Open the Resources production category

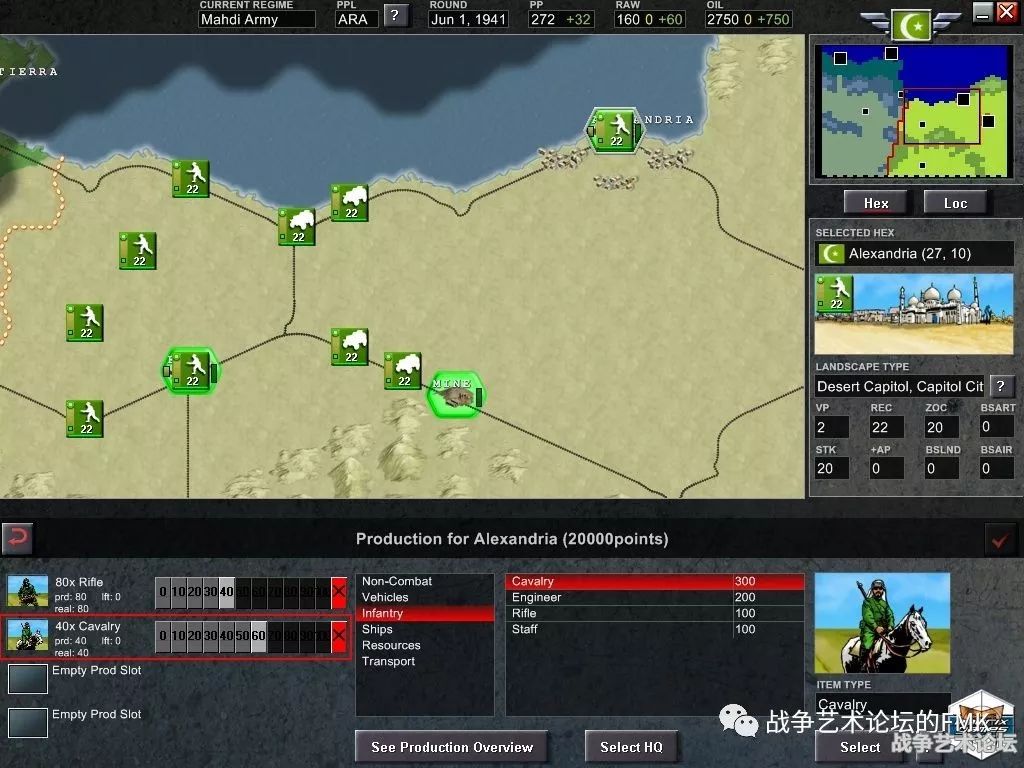tap(424, 645)
